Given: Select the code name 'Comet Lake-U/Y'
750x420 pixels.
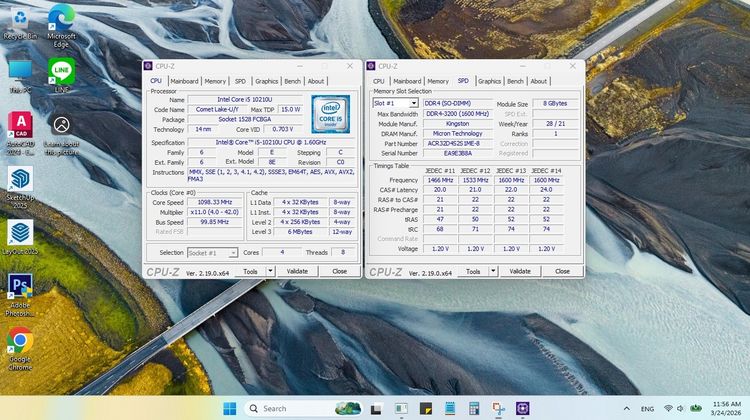Looking at the screenshot, I should 217,110.
